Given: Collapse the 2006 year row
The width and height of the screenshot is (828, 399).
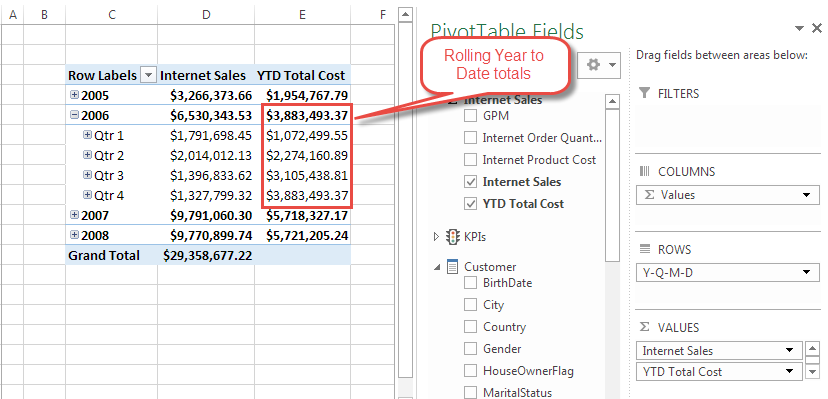Looking at the screenshot, I should (74, 115).
